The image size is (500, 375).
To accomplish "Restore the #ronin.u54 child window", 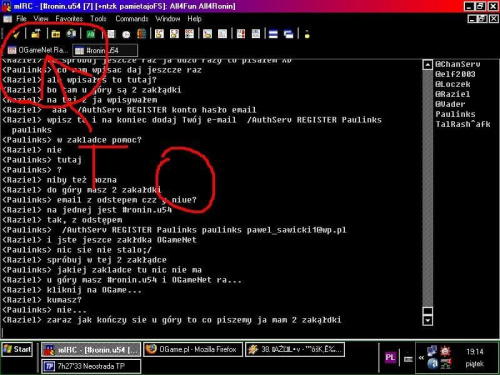I will [x=483, y=19].
